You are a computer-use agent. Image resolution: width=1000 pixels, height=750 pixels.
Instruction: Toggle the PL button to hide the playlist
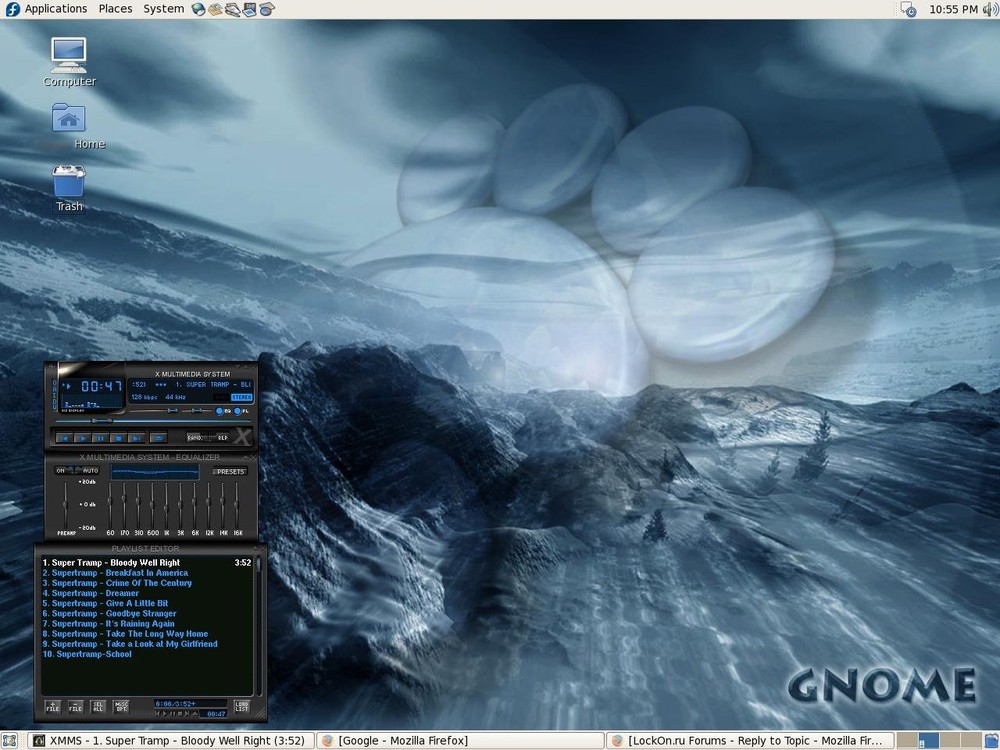[238, 411]
